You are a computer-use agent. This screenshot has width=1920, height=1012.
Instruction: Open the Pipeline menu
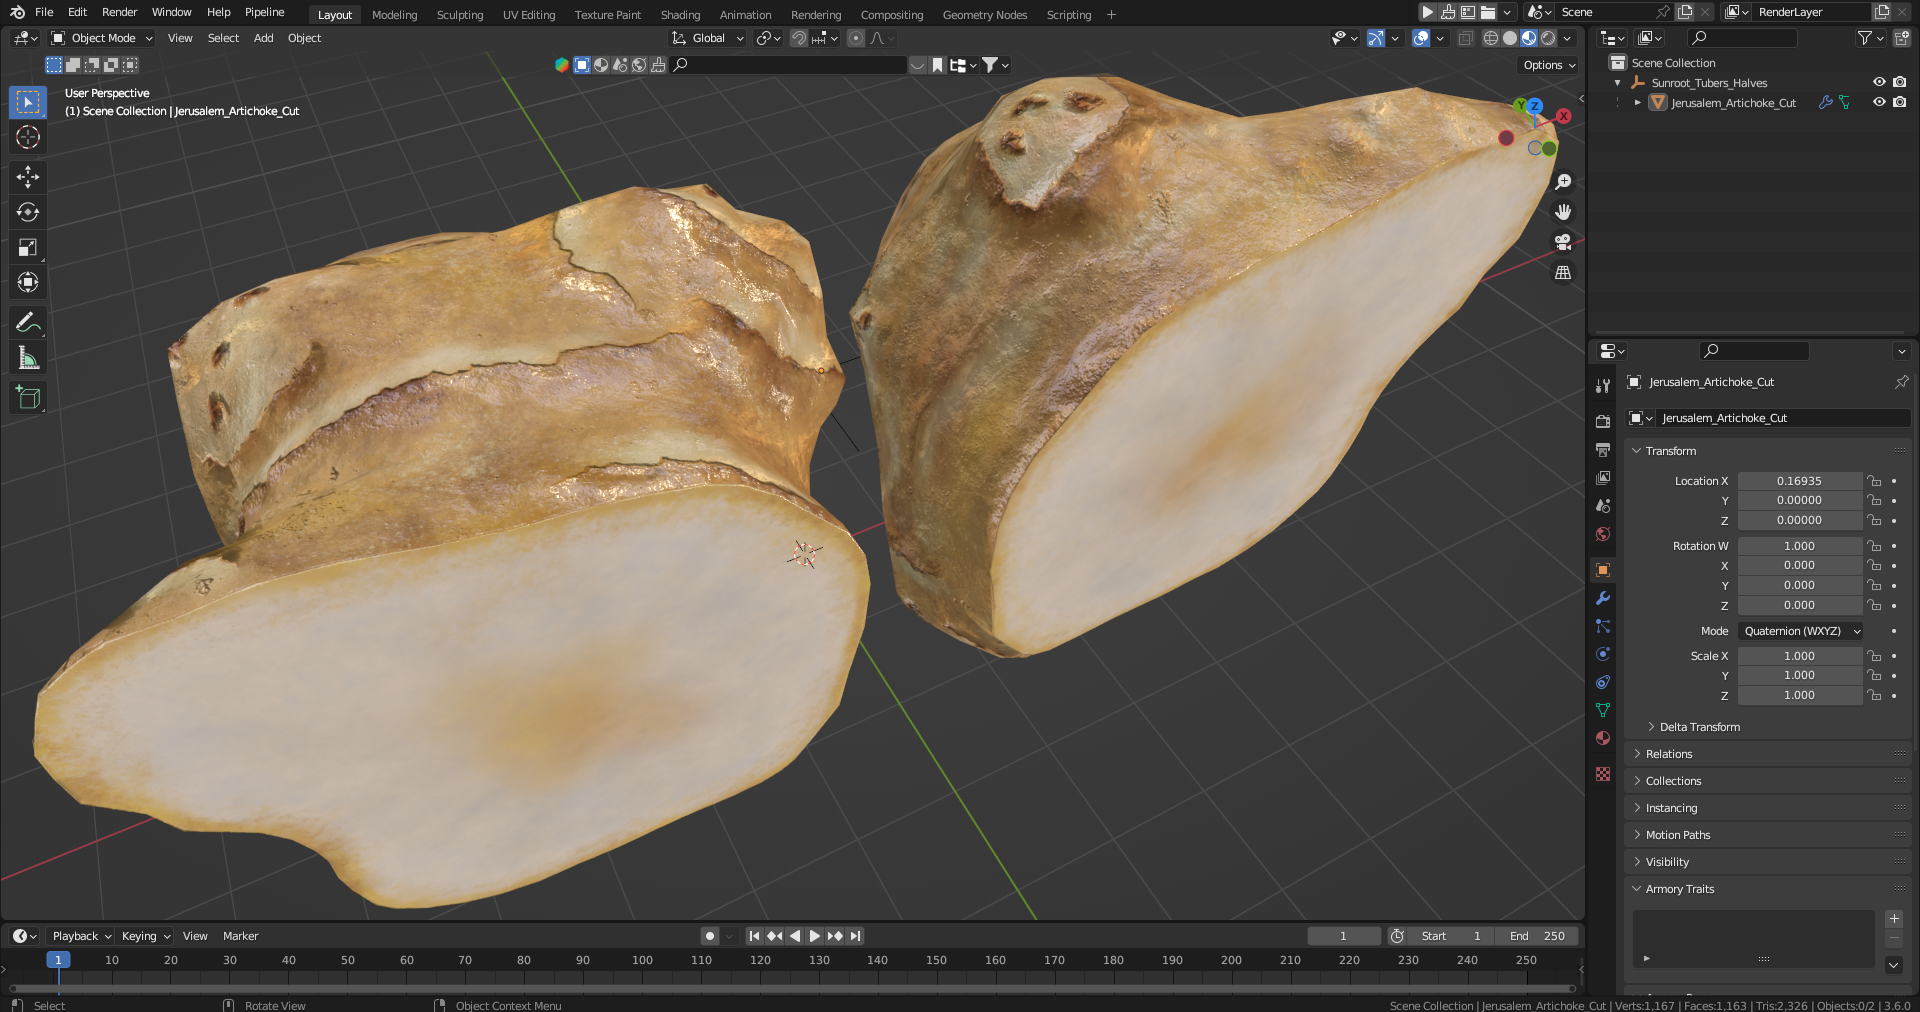[264, 12]
